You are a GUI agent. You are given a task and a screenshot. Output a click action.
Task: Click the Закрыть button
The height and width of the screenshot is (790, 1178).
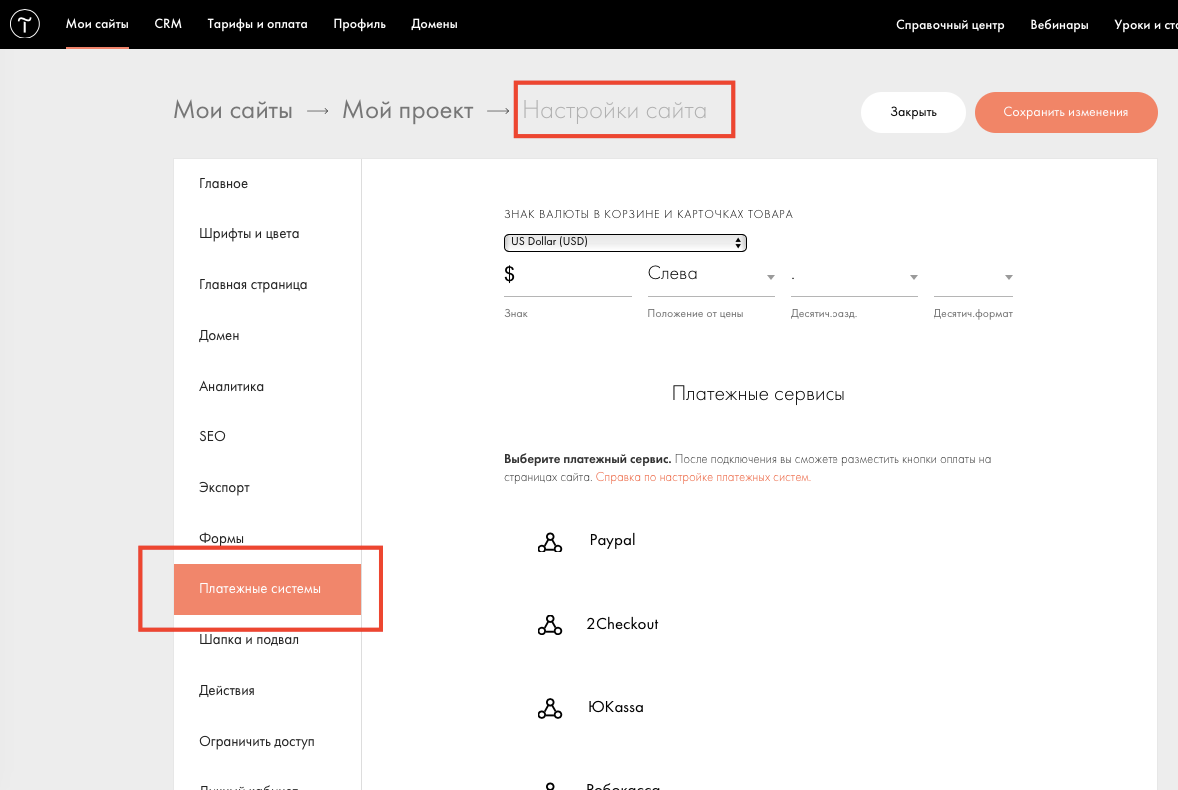914,112
